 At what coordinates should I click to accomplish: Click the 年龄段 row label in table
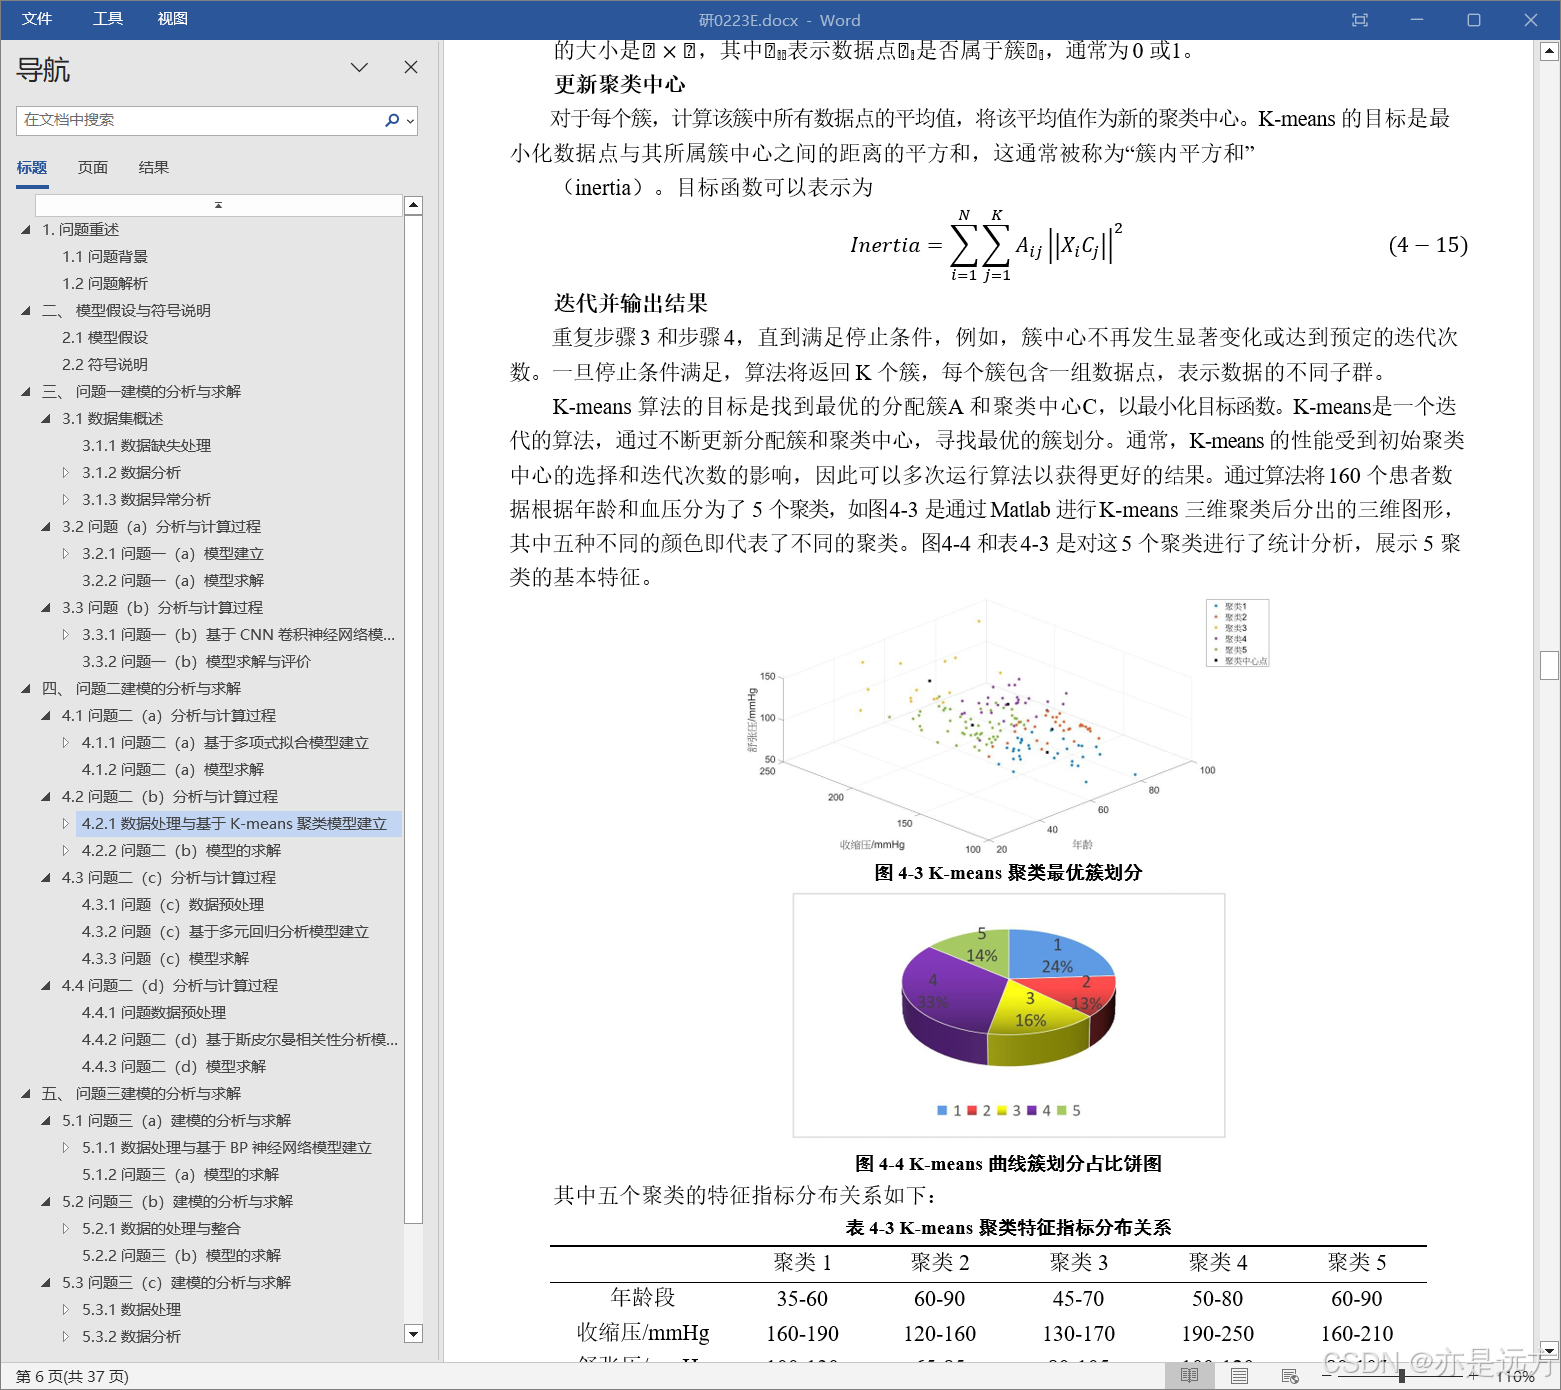pyautogui.click(x=643, y=1298)
